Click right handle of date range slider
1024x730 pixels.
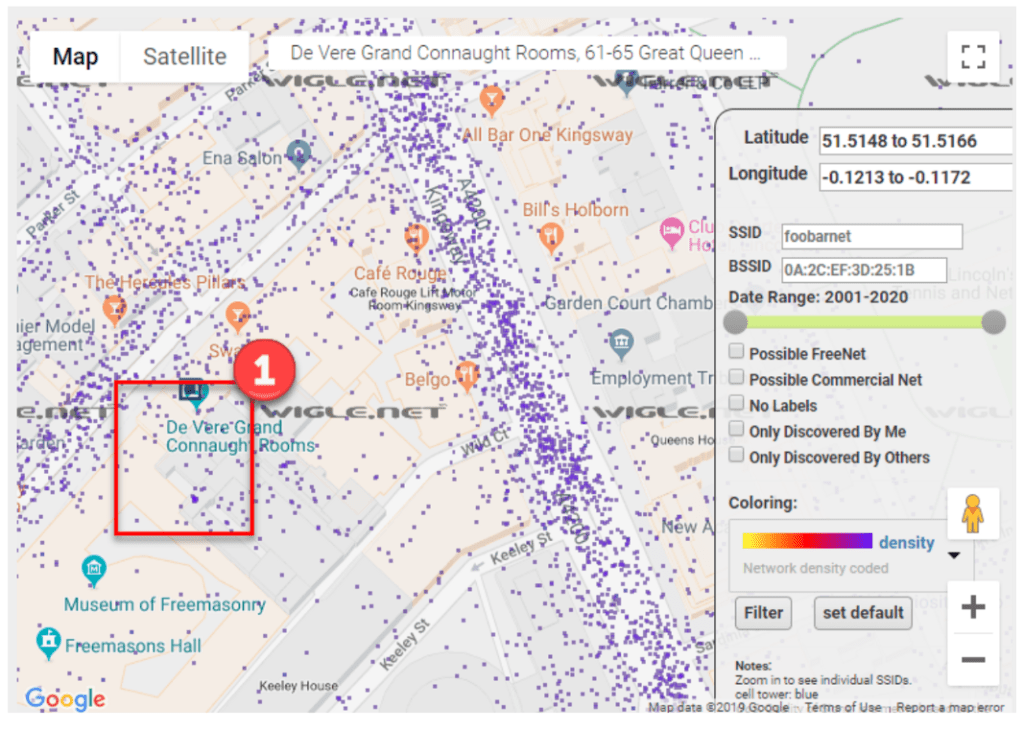[993, 322]
